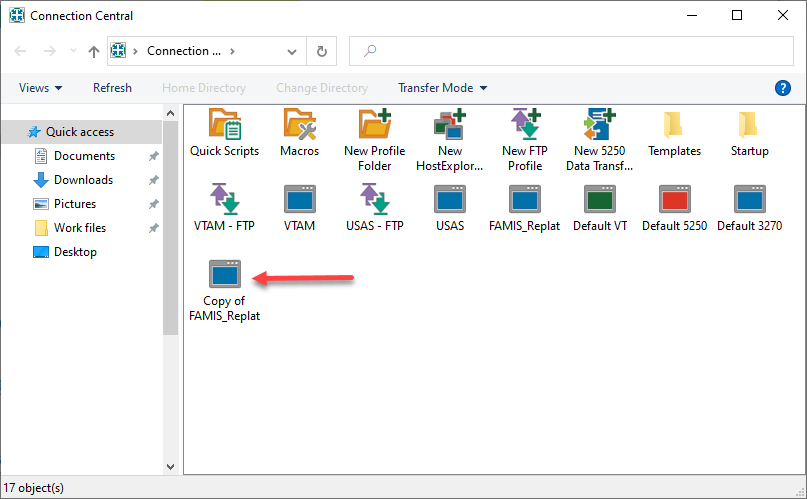This screenshot has width=807, height=499.
Task: Click the address bar refresh icon
Action: pyautogui.click(x=322, y=51)
